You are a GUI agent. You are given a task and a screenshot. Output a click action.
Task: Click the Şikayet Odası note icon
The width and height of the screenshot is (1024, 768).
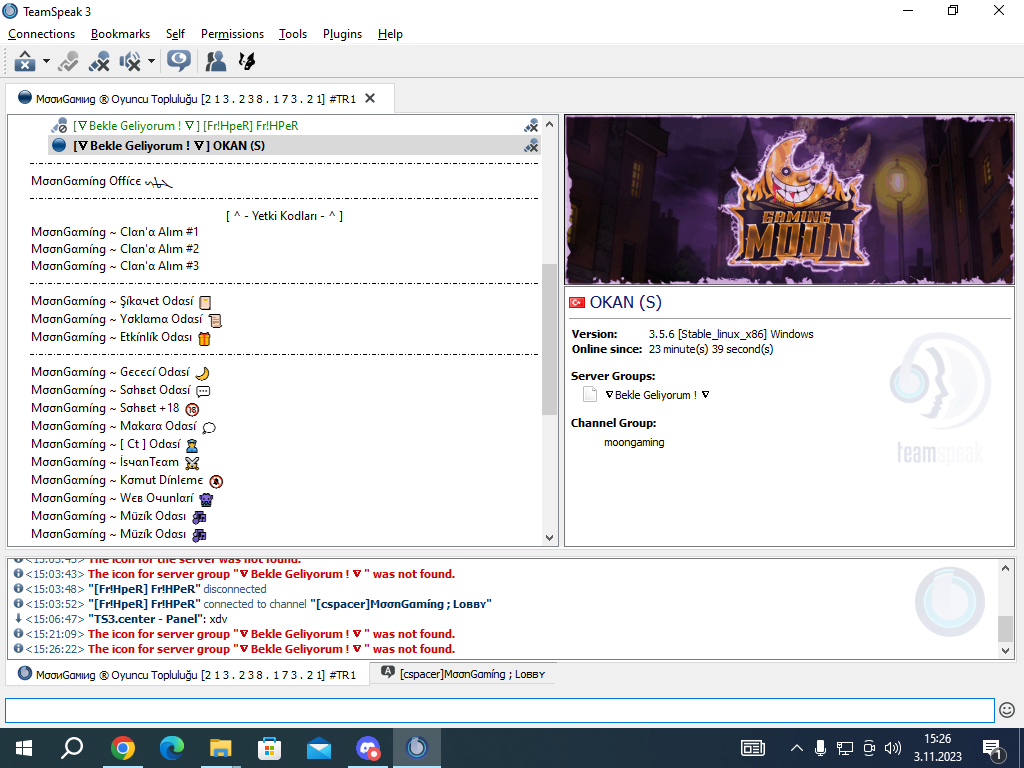point(205,302)
